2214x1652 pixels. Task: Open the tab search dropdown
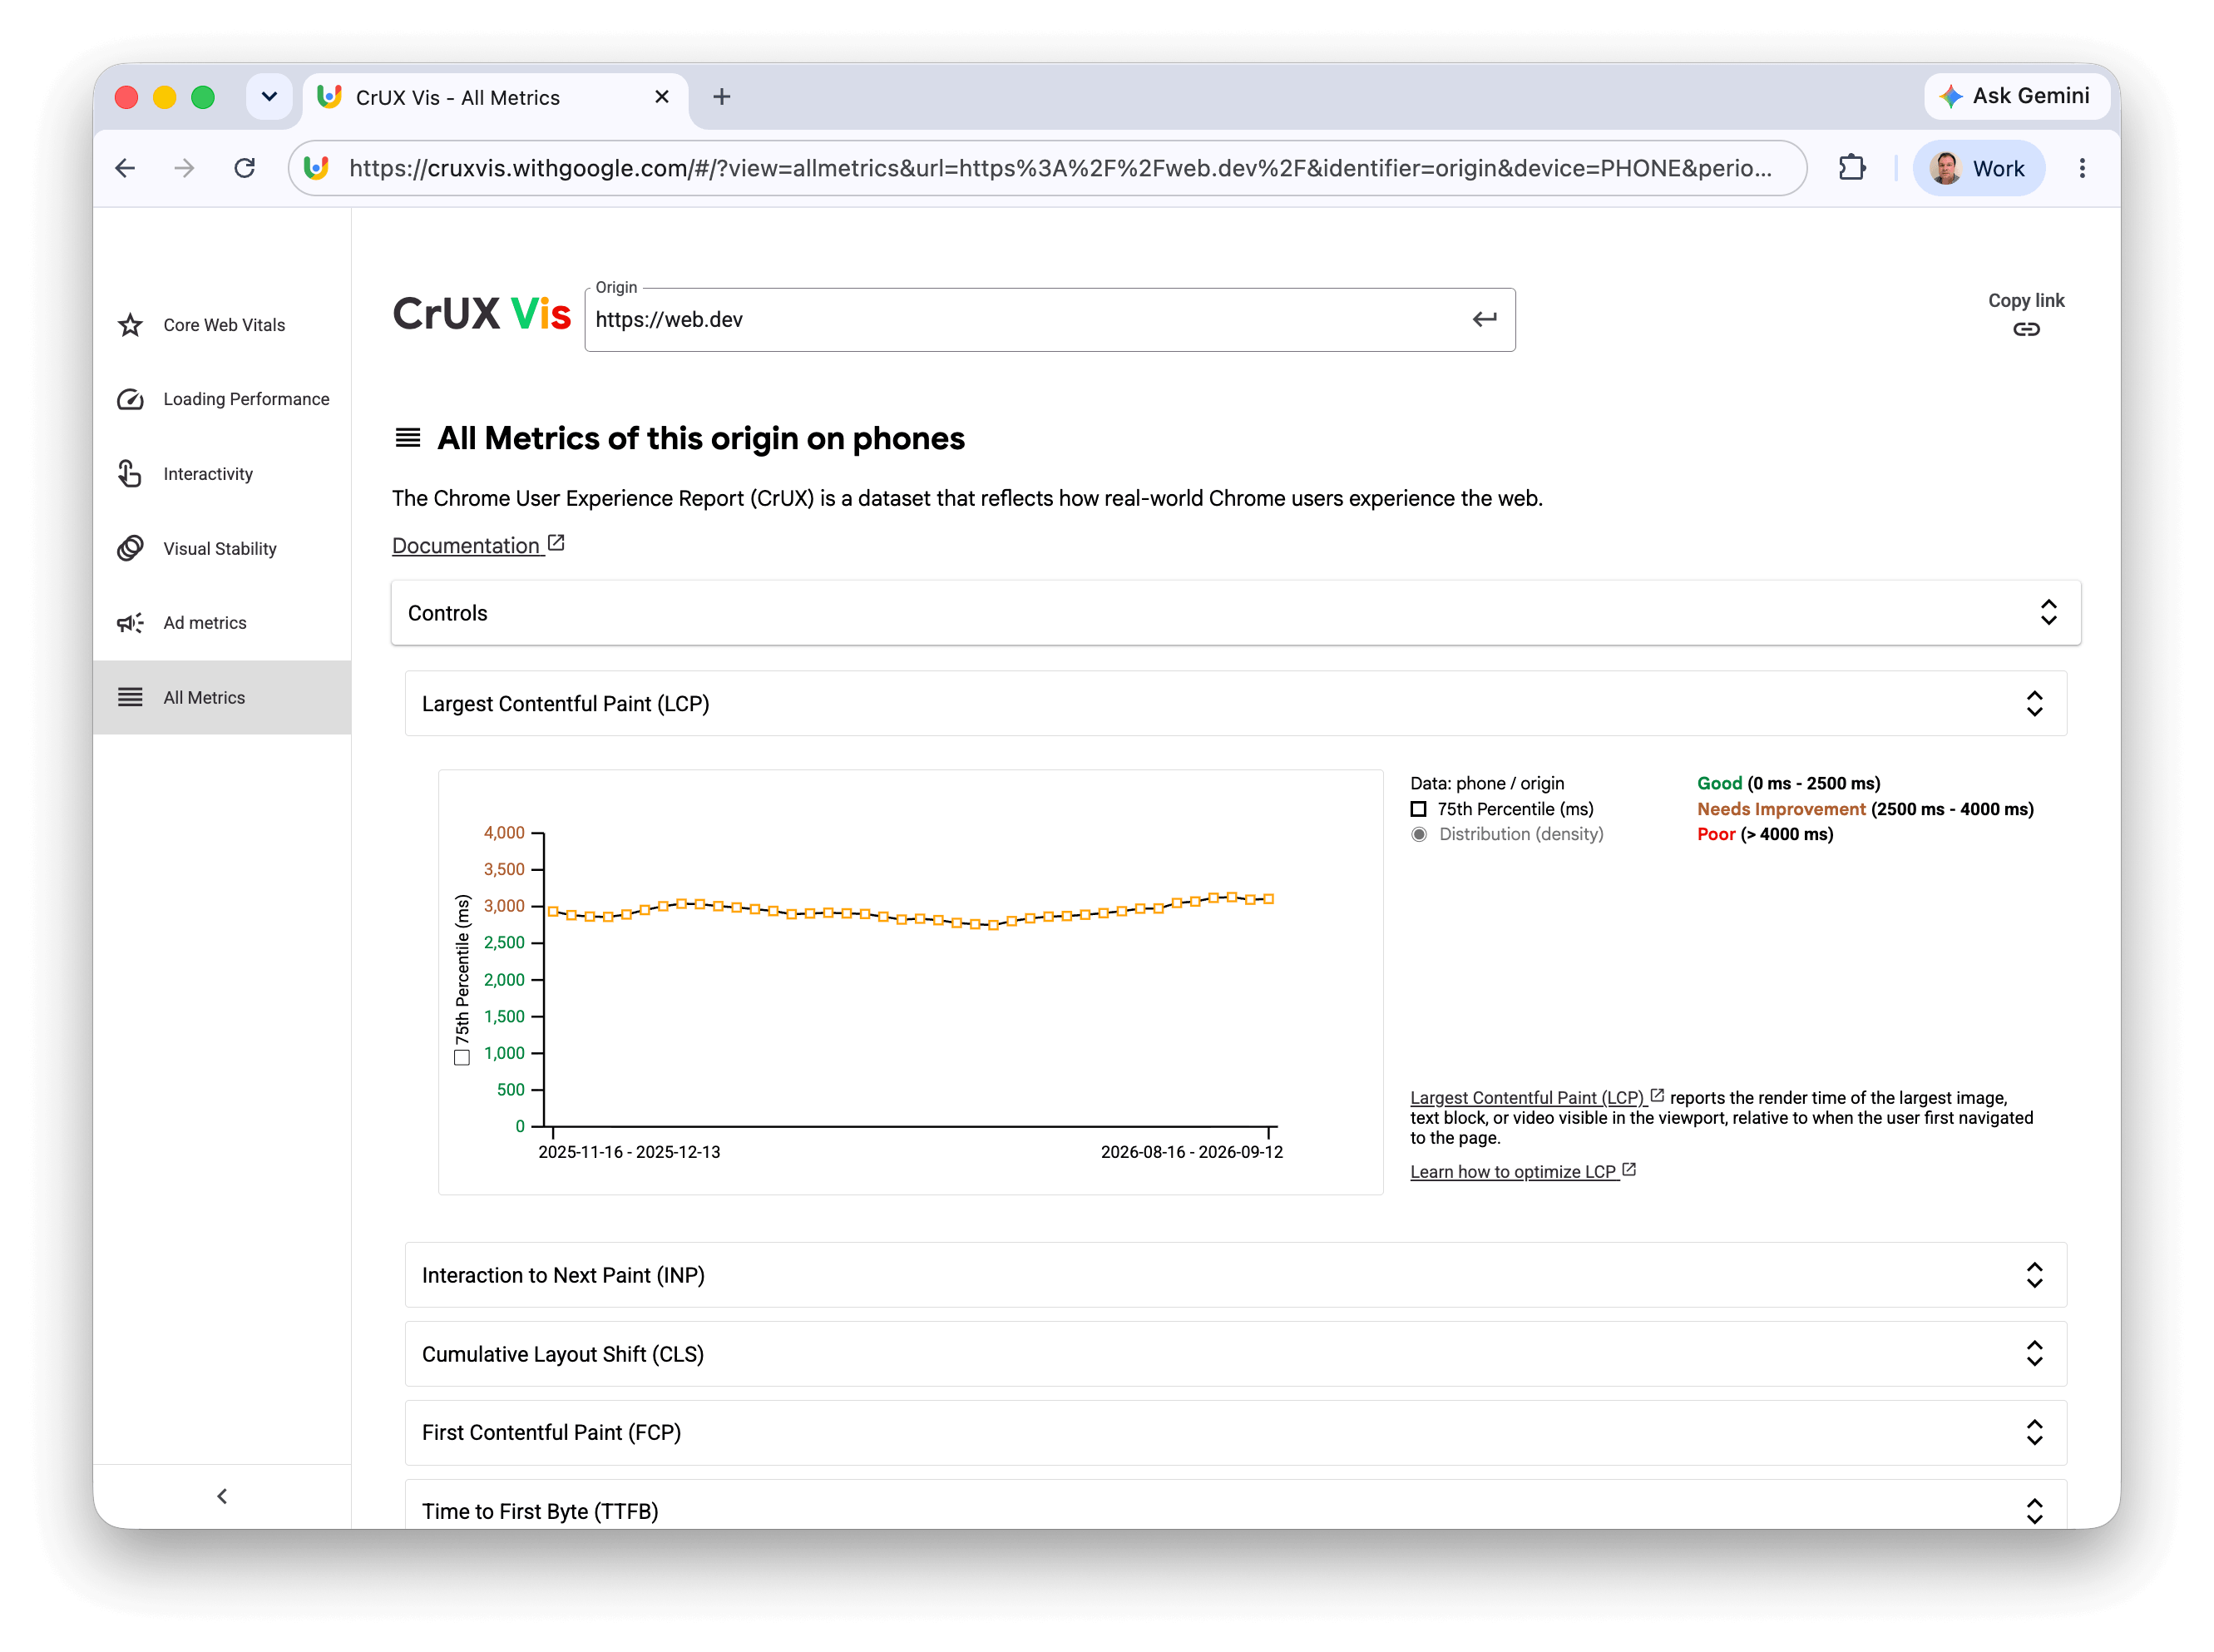[x=269, y=97]
